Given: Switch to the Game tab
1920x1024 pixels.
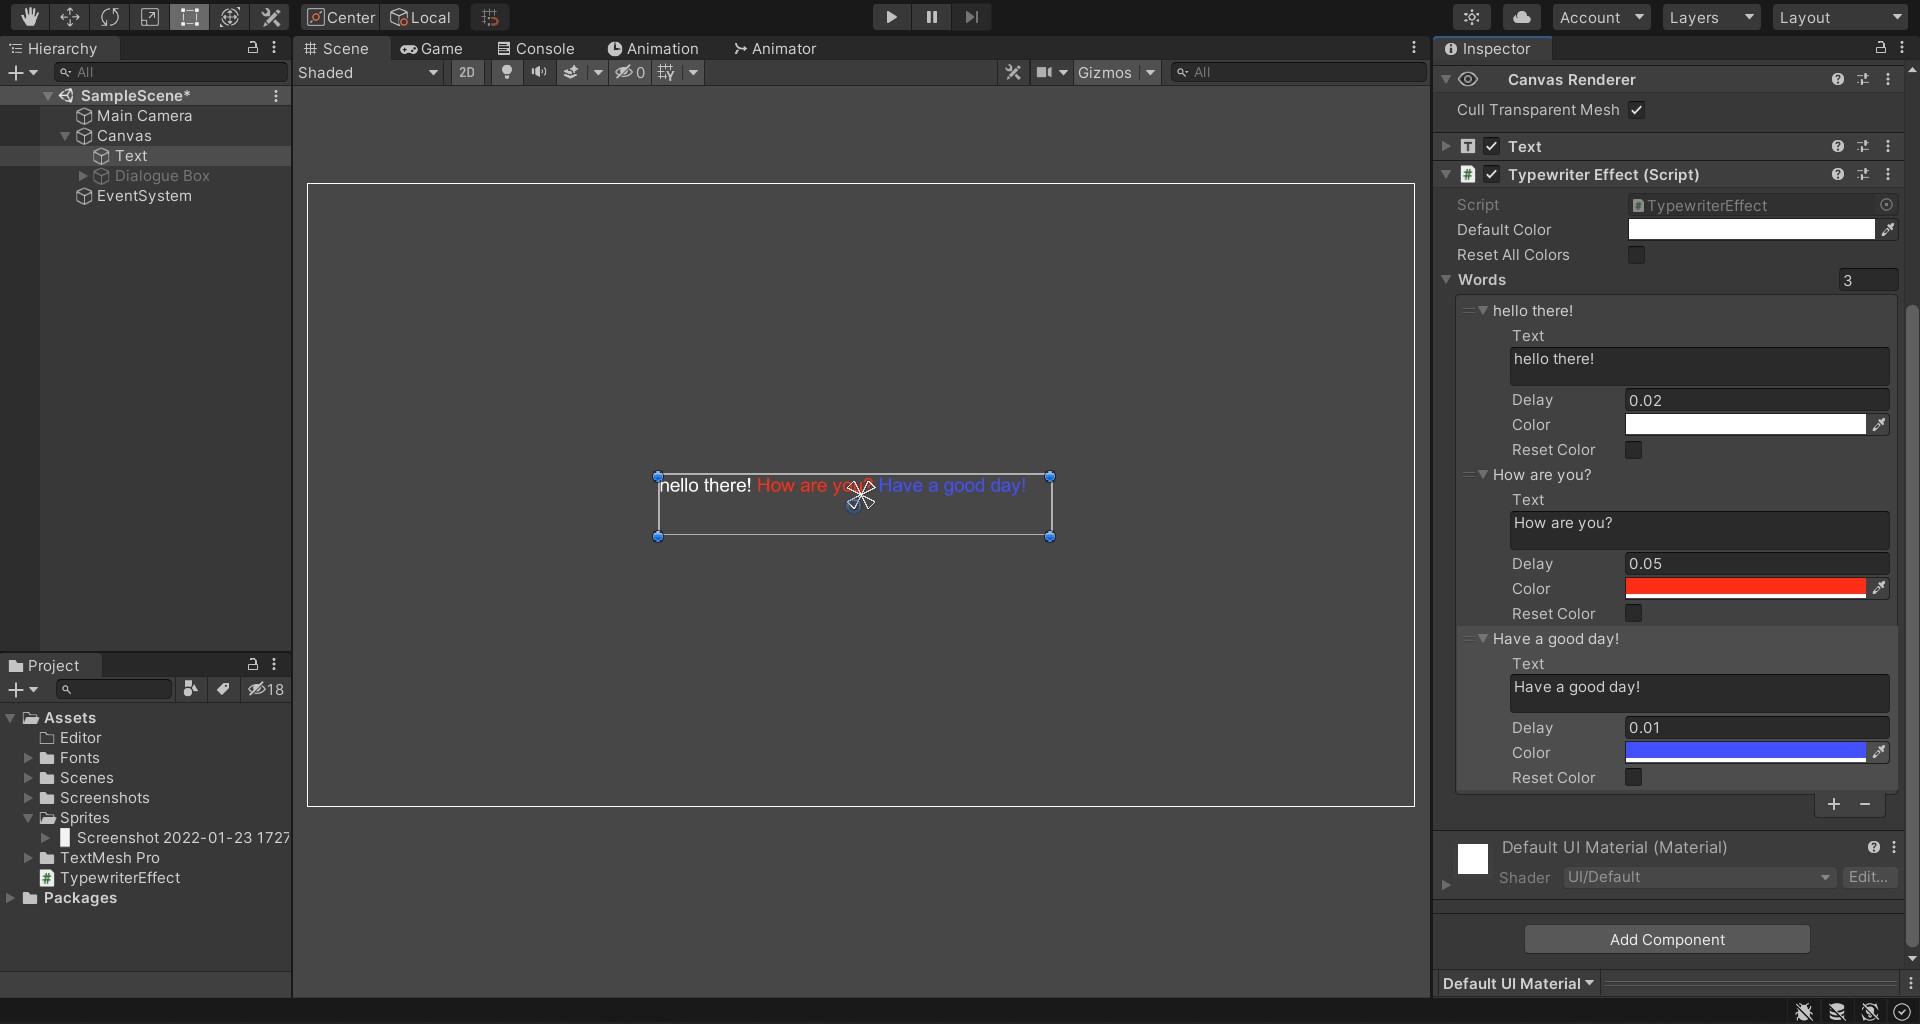Looking at the screenshot, I should 433,48.
